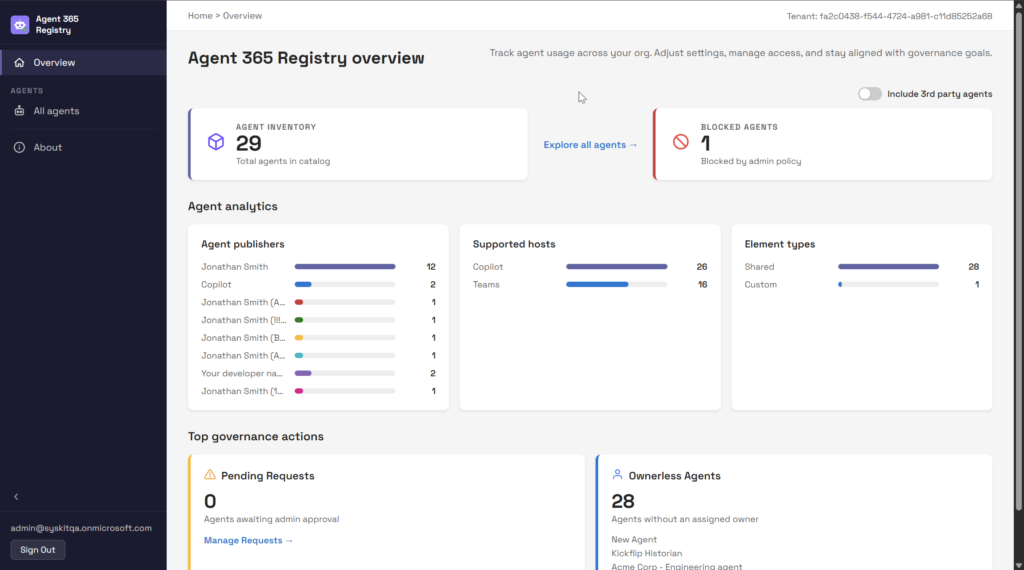Click the 0 pending requests count
Viewport: 1024px width, 570px height.
(x=210, y=501)
